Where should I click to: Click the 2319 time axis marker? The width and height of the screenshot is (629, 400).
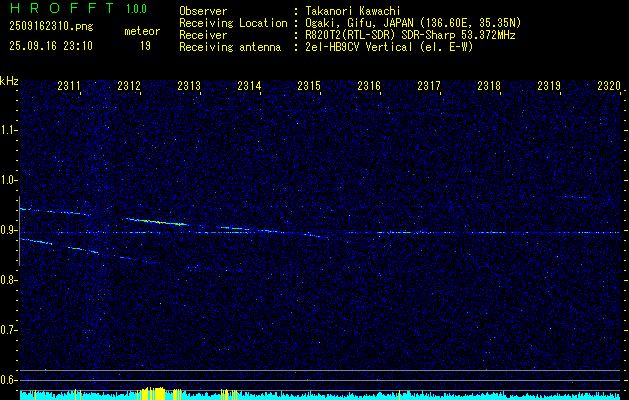[x=549, y=86]
